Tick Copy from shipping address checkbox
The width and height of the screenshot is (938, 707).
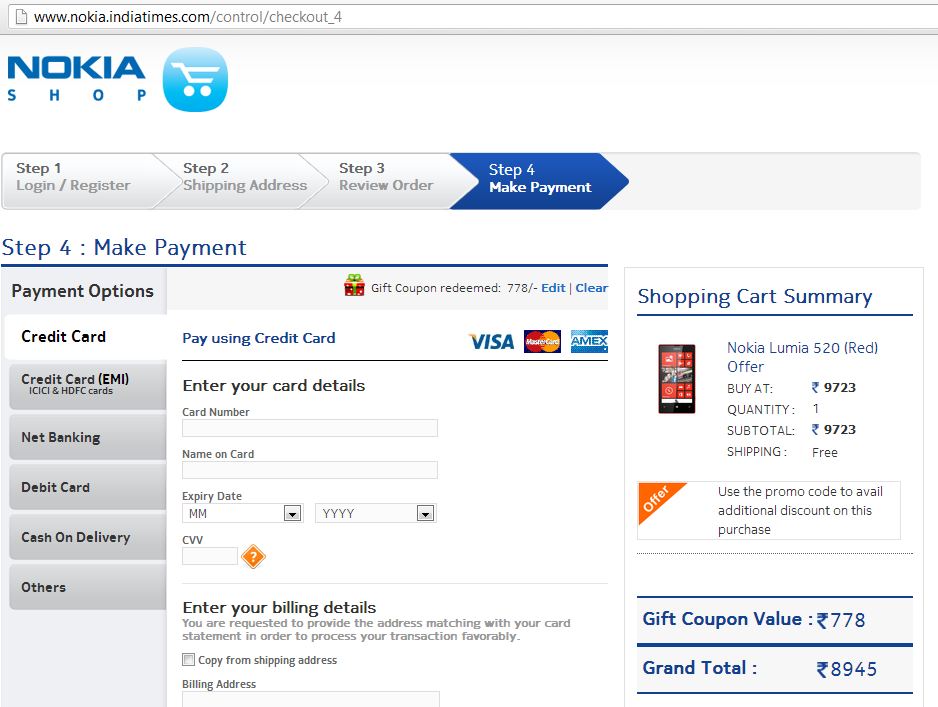pos(188,659)
